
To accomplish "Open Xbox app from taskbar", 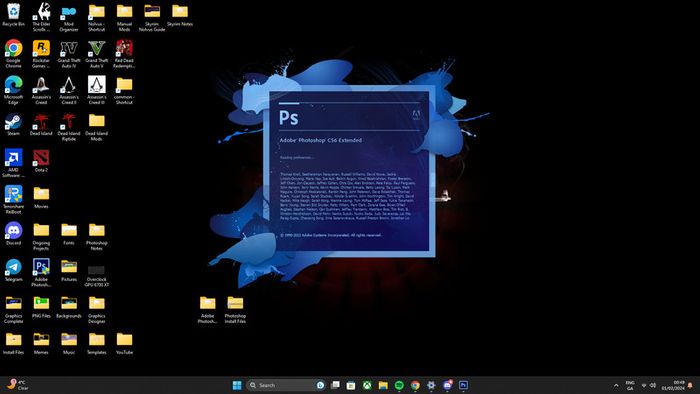I will (x=367, y=385).
